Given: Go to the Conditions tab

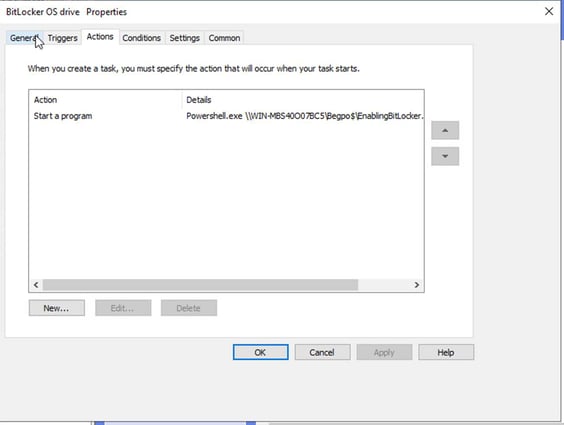Looking at the screenshot, I should 141,38.
